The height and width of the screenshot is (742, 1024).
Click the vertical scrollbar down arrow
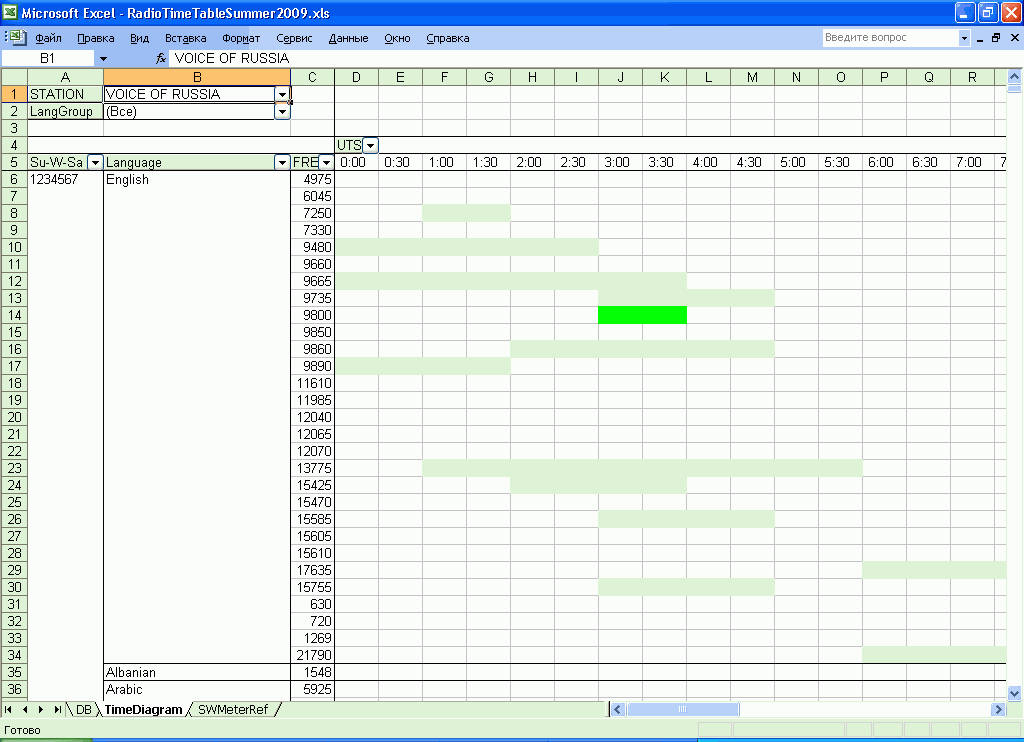pyautogui.click(x=1014, y=693)
